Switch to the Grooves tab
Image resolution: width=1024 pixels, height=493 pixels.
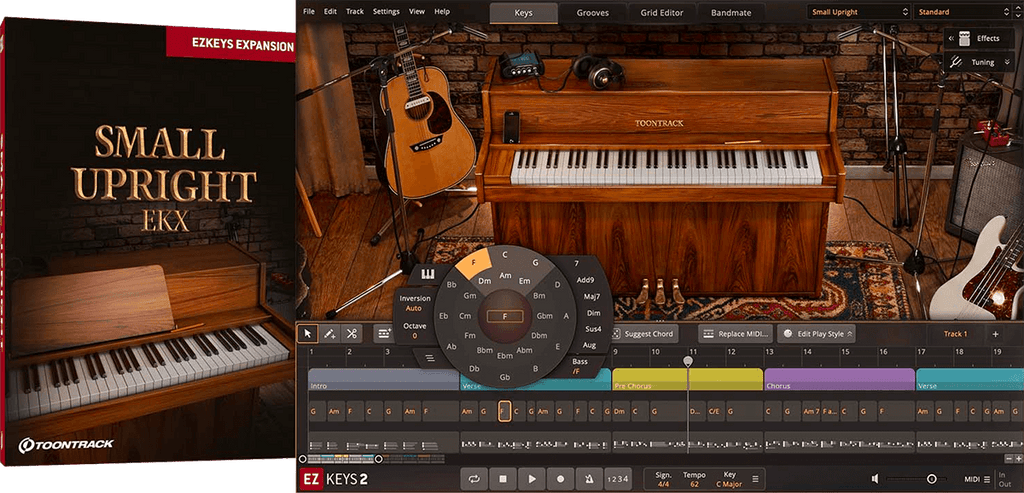pyautogui.click(x=592, y=12)
